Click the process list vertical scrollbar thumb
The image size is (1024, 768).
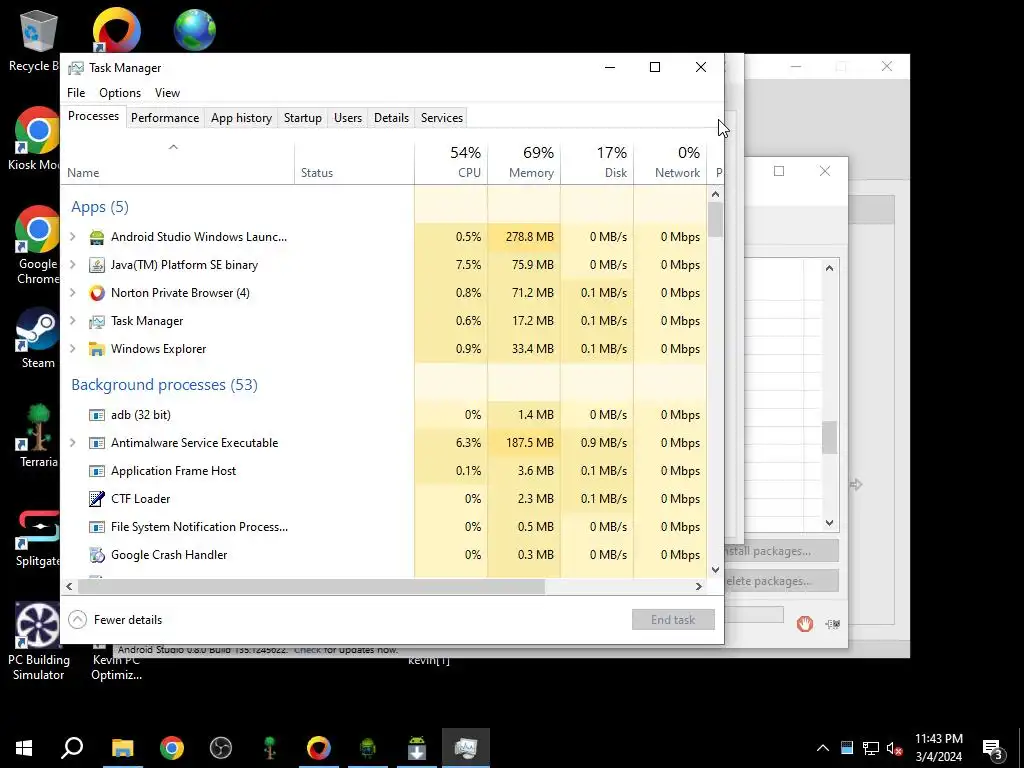tap(716, 219)
